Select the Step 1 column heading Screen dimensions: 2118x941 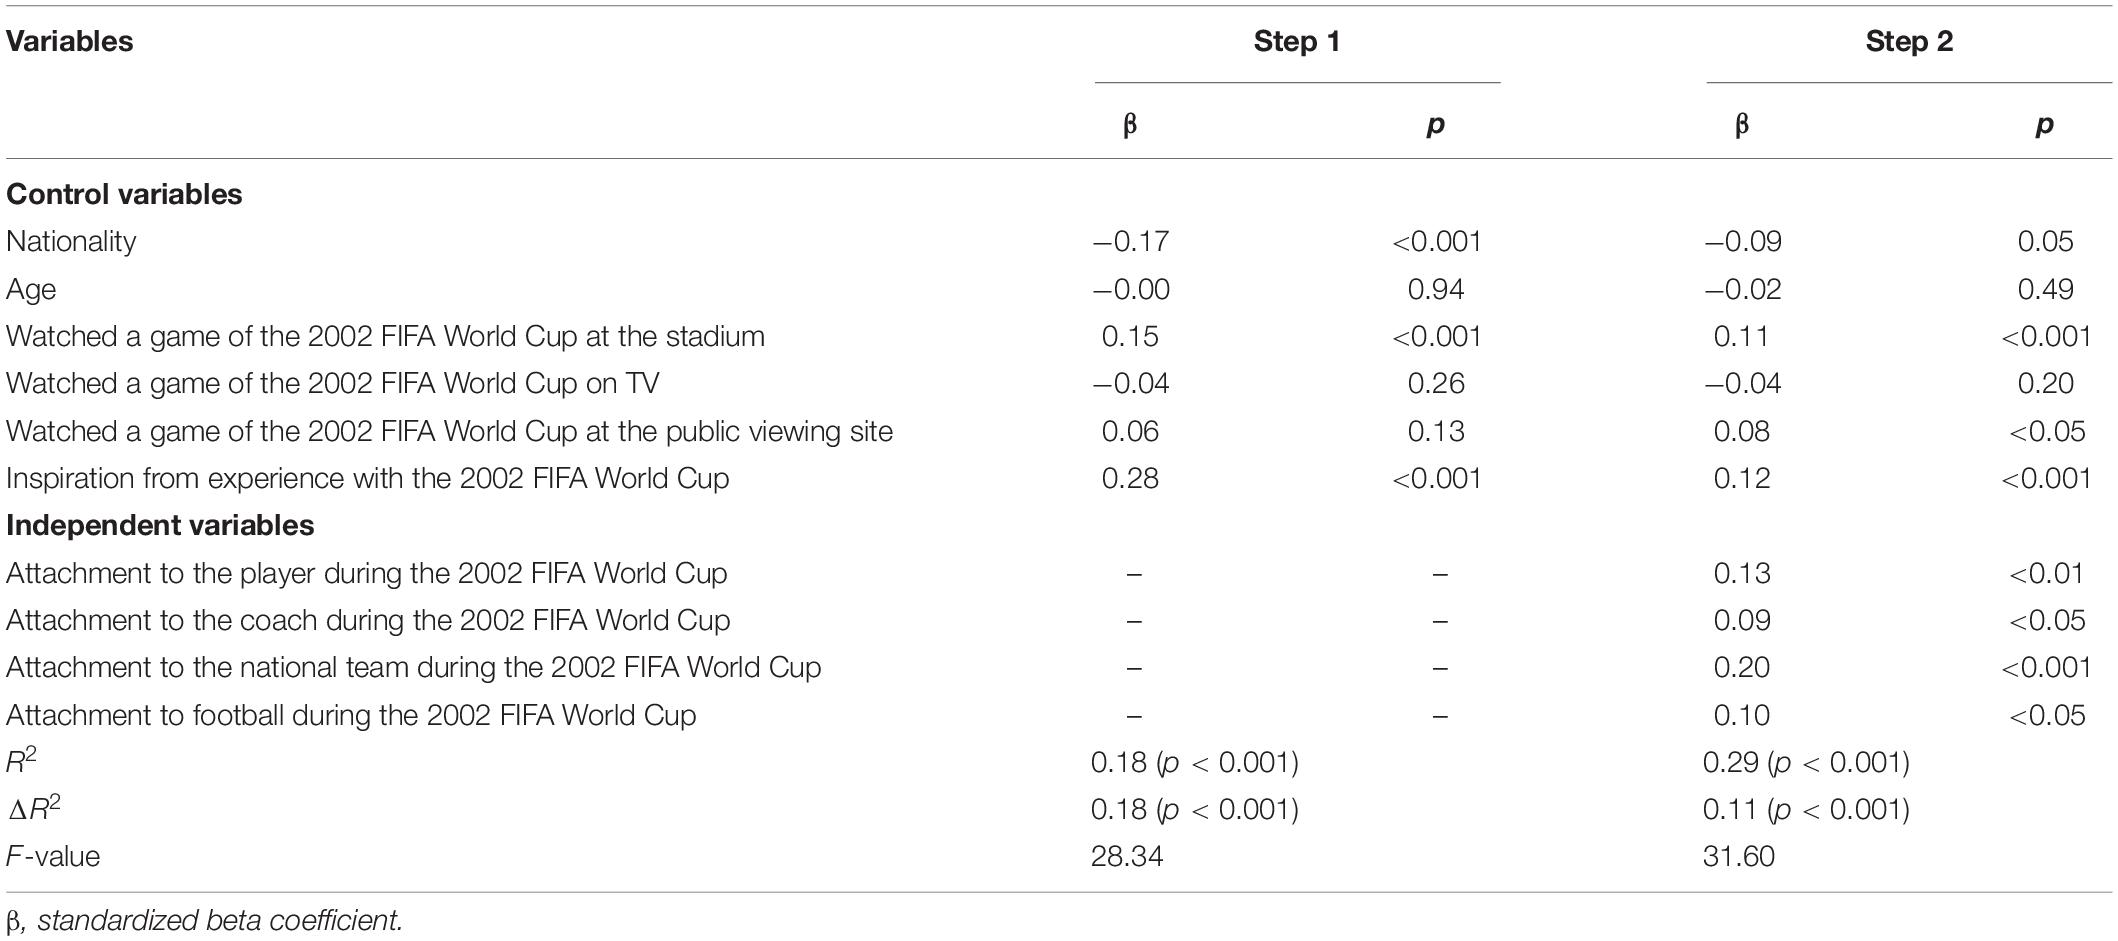tap(1297, 41)
